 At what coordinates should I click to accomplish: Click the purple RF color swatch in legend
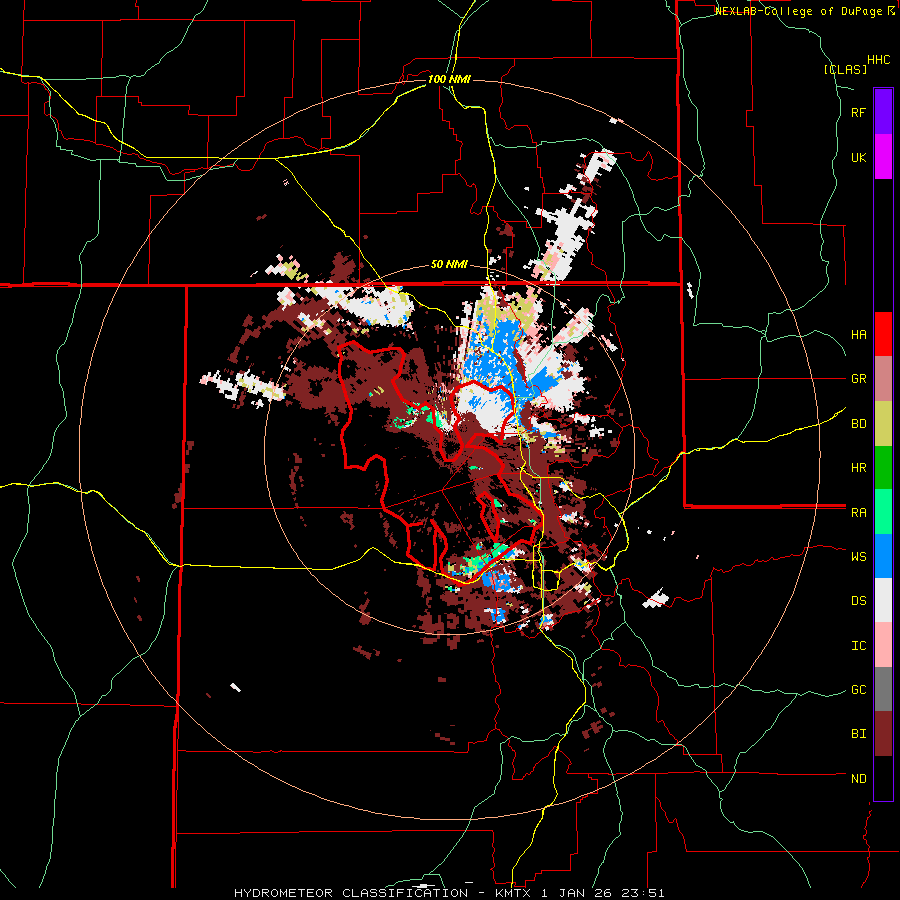tap(883, 112)
